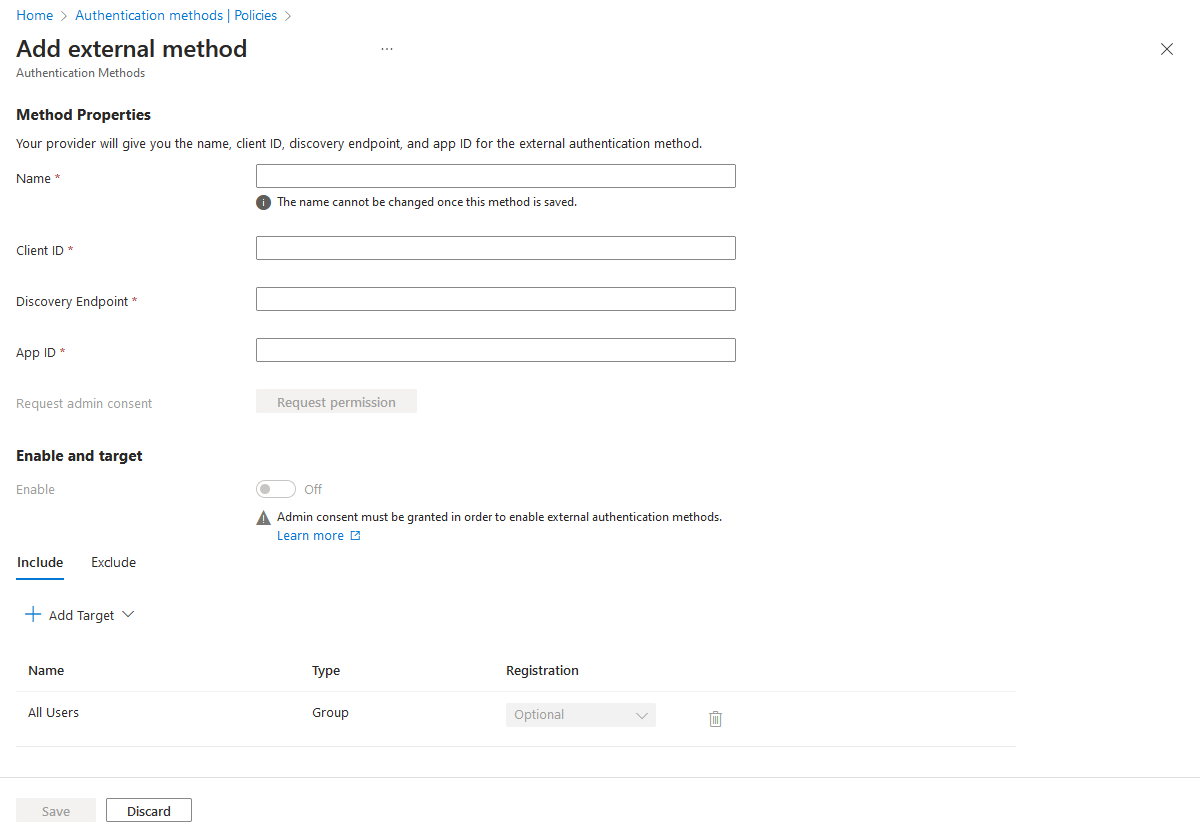Open the Learn more link
Image resolution: width=1200 pixels, height=836 pixels.
(x=310, y=536)
